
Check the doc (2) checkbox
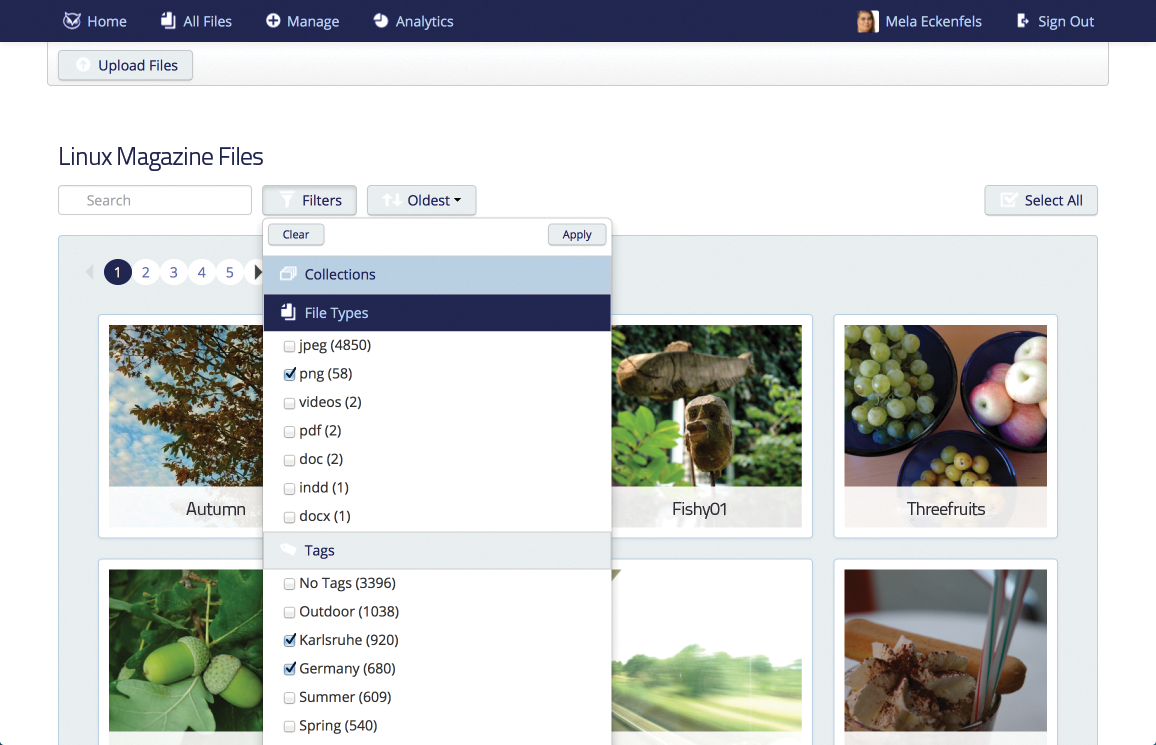[x=289, y=461]
